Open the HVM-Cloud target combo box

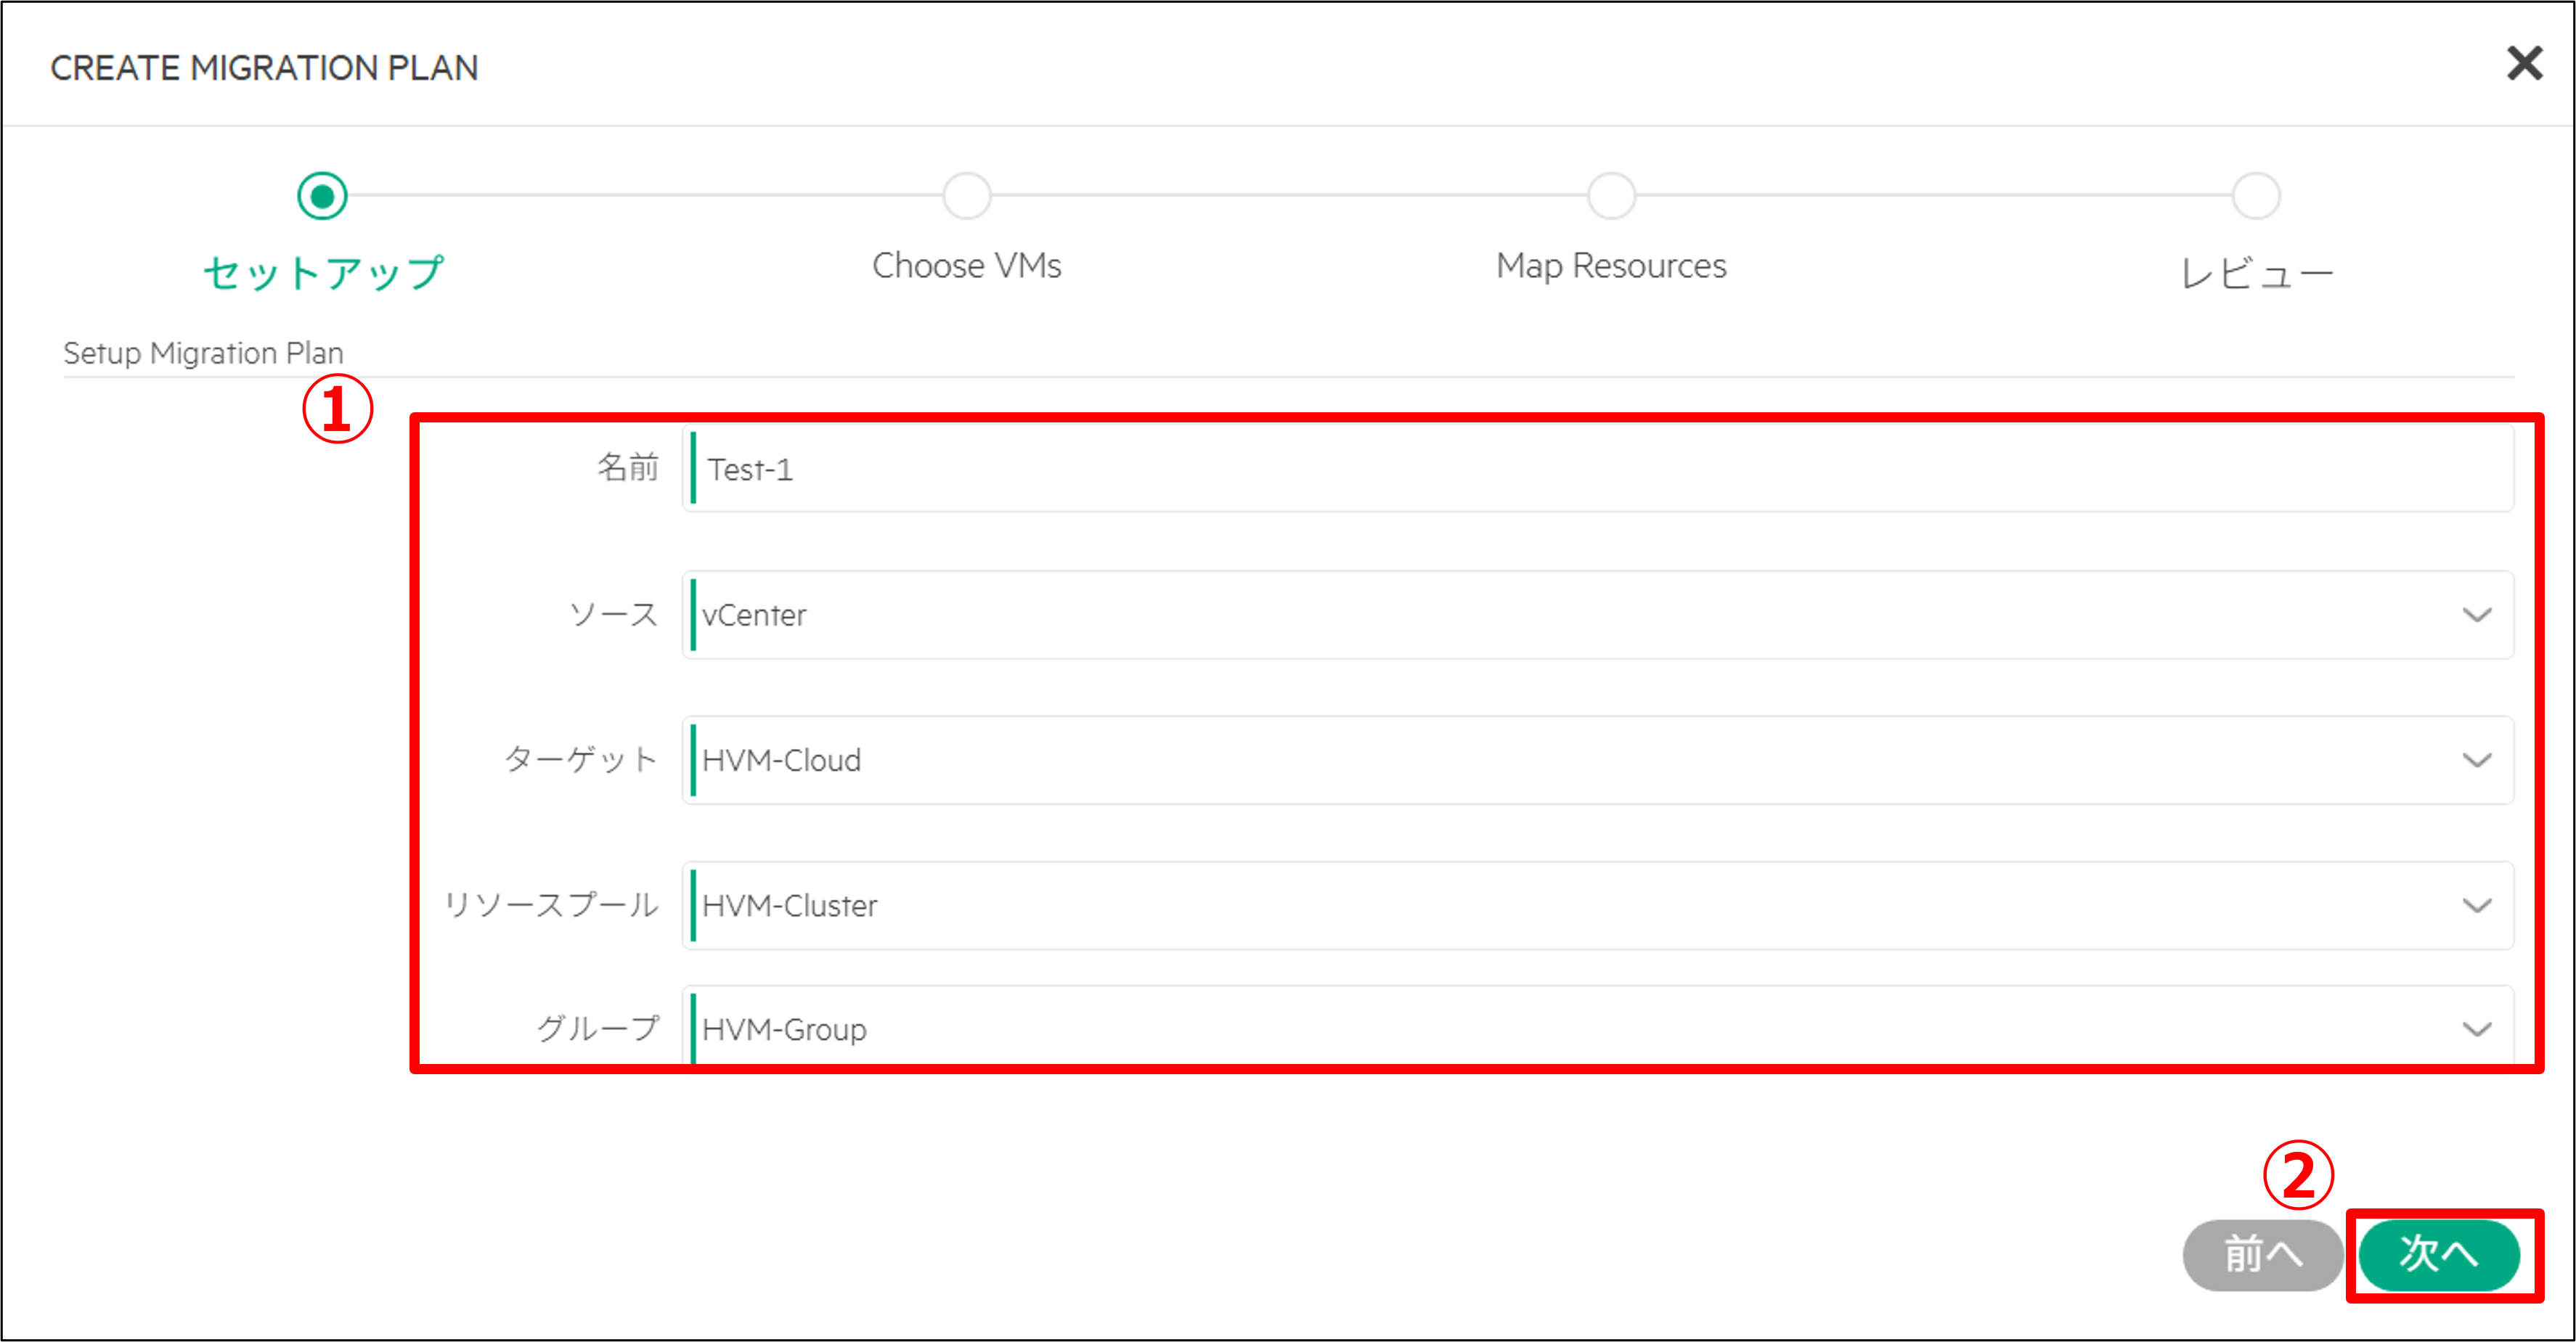1560,760
